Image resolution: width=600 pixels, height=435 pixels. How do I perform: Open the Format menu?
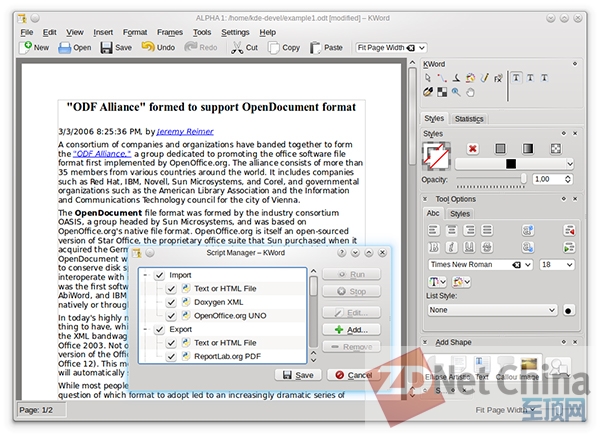click(x=135, y=33)
